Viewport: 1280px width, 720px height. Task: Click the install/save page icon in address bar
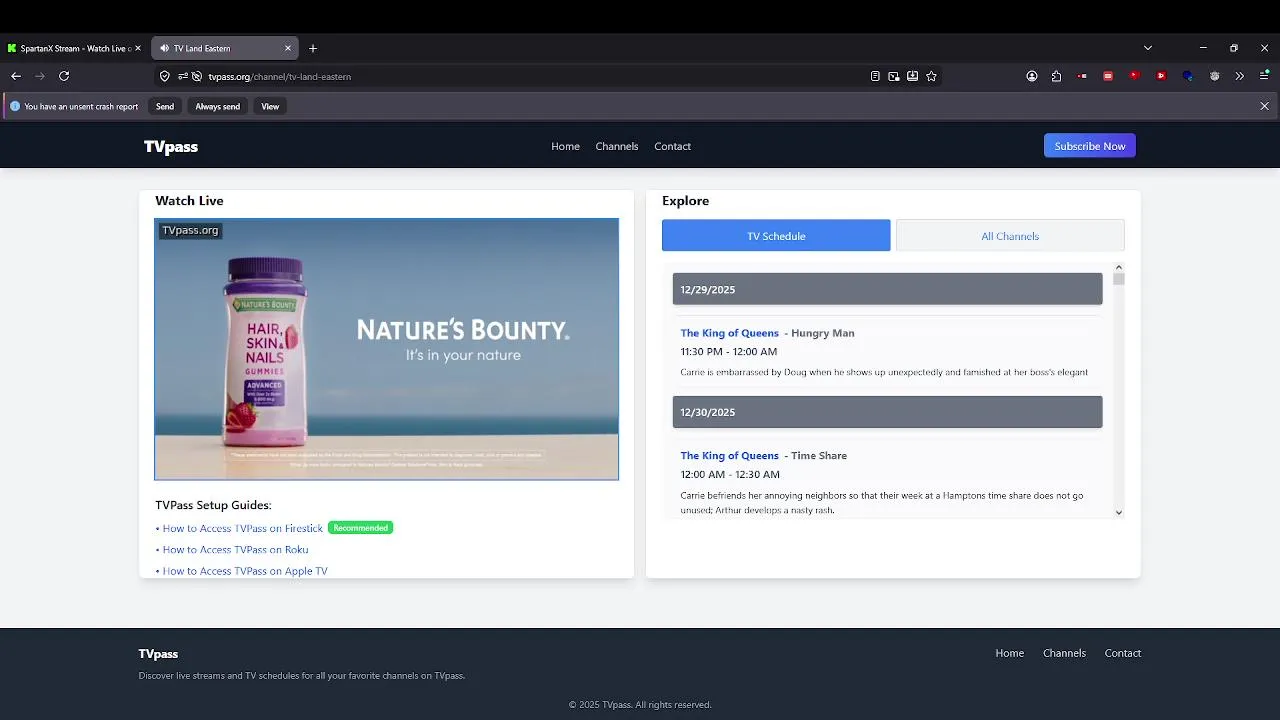pos(913,76)
